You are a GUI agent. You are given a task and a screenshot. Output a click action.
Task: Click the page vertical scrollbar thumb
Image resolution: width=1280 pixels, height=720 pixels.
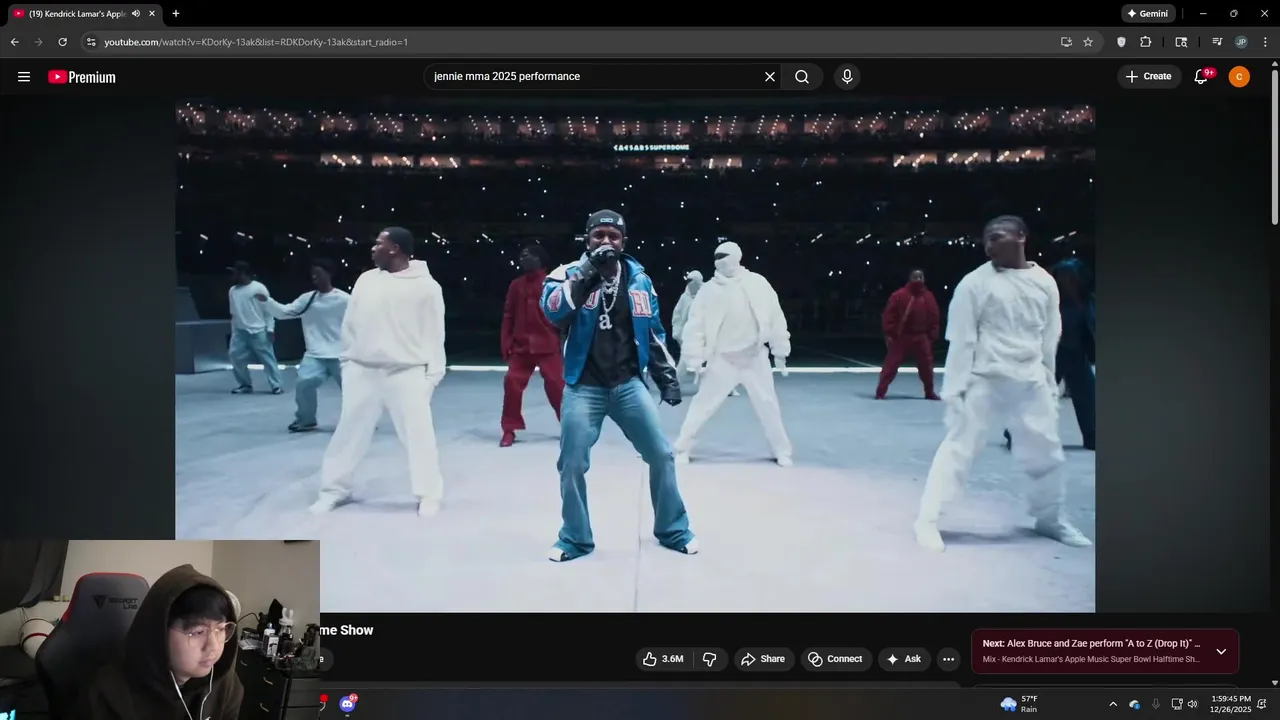[1274, 147]
